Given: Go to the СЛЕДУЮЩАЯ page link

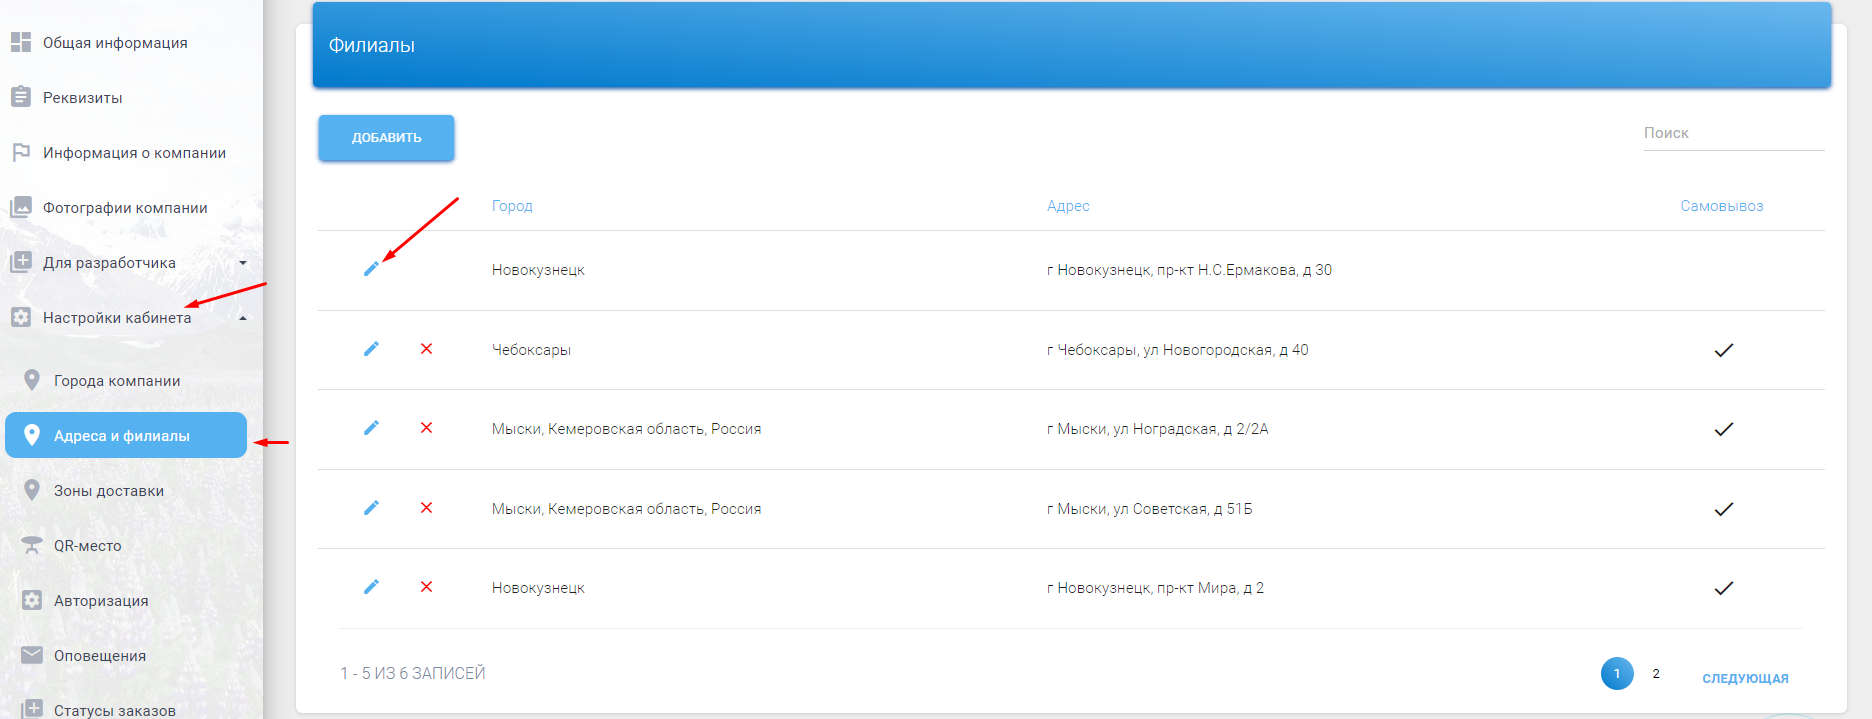Looking at the screenshot, I should point(1745,678).
